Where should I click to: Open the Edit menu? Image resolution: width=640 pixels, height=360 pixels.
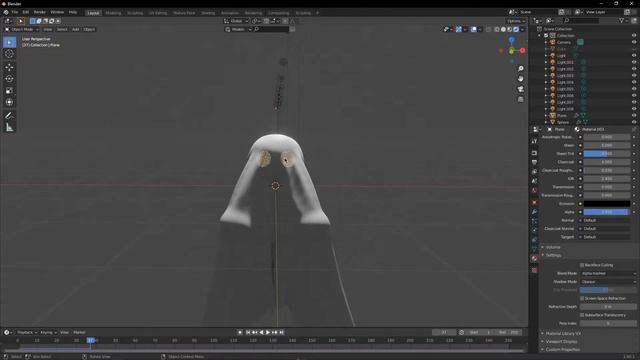pyautogui.click(x=26, y=12)
